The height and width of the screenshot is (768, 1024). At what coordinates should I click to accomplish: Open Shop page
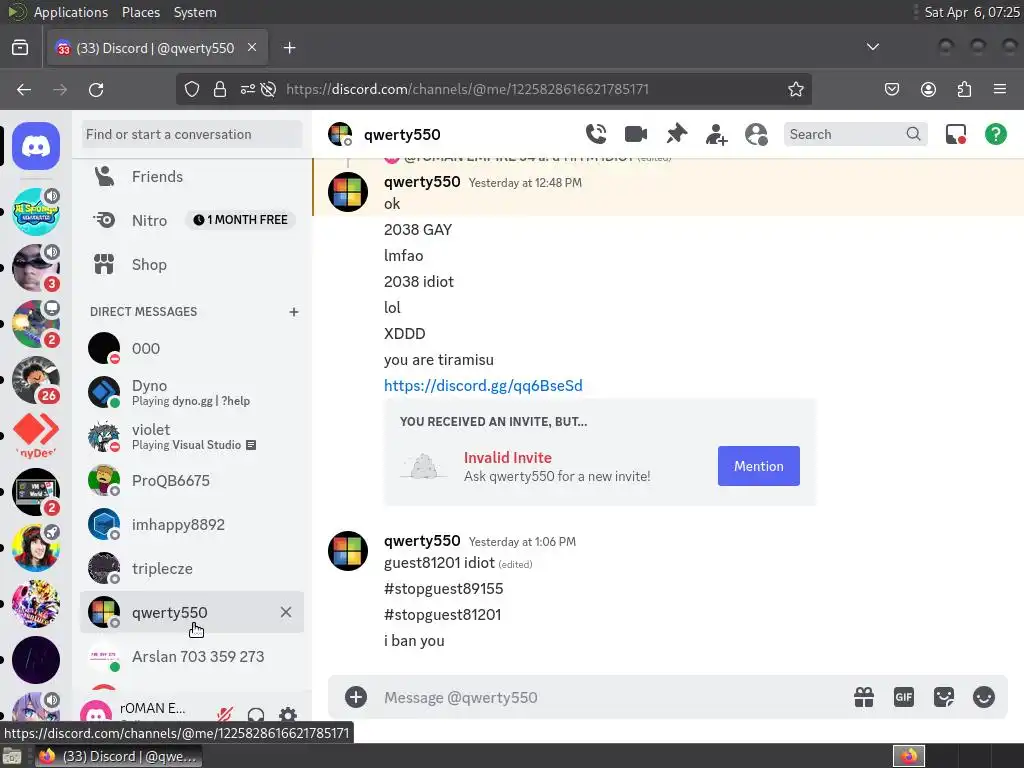pyautogui.click(x=192, y=264)
